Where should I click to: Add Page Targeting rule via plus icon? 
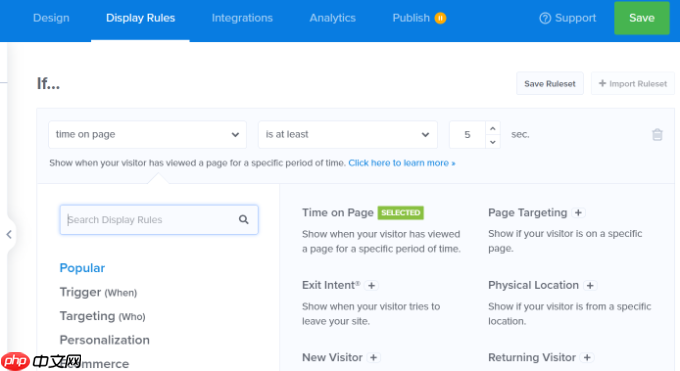pos(578,213)
